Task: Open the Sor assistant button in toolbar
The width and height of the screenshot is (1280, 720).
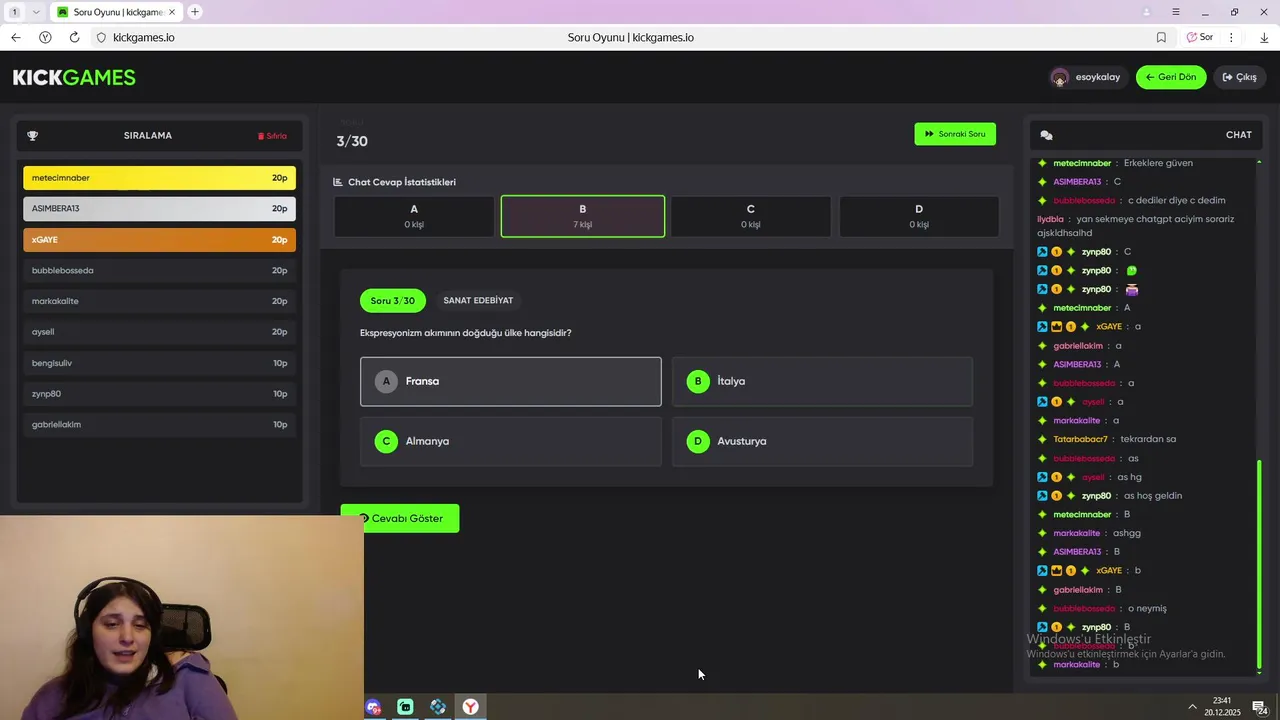Action: (1200, 37)
